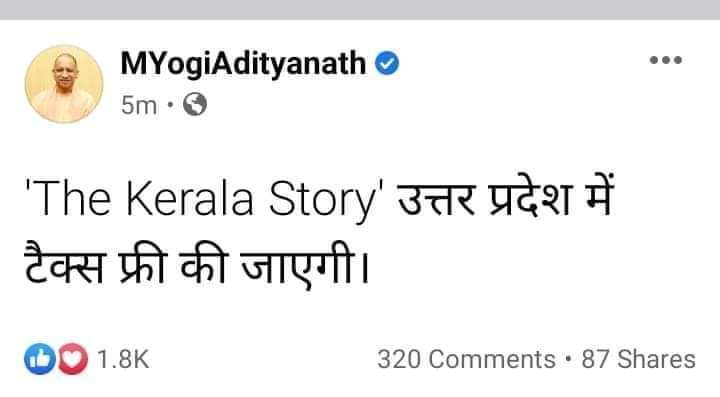This screenshot has height=397, width=720.
Task: Click the 5m post timestamp
Action: point(139,106)
